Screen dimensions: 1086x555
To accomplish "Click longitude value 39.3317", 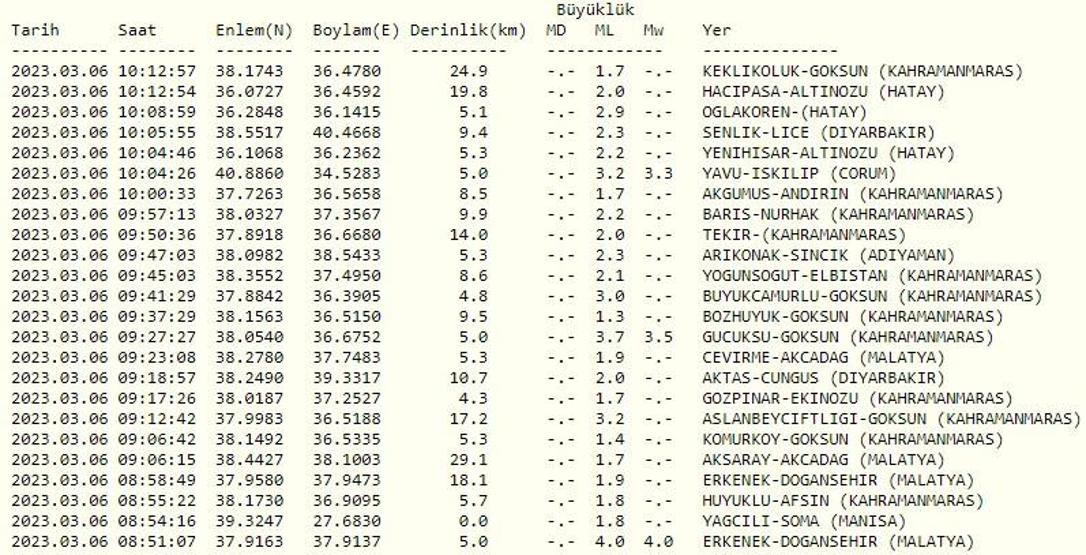I will [346, 378].
